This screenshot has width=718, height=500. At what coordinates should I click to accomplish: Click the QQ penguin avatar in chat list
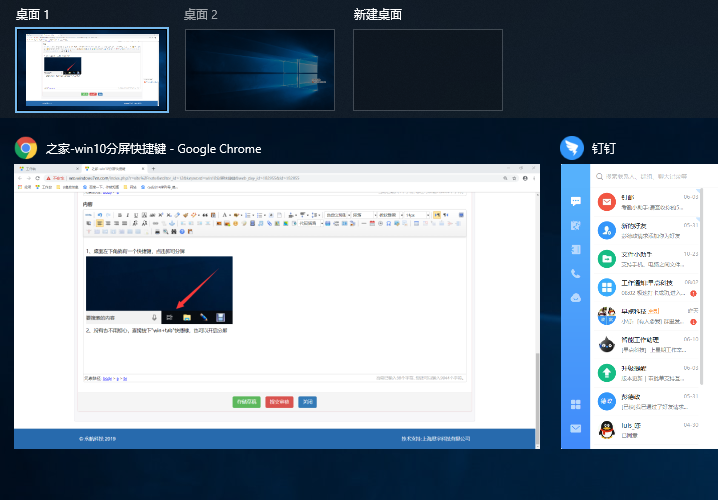point(606,430)
